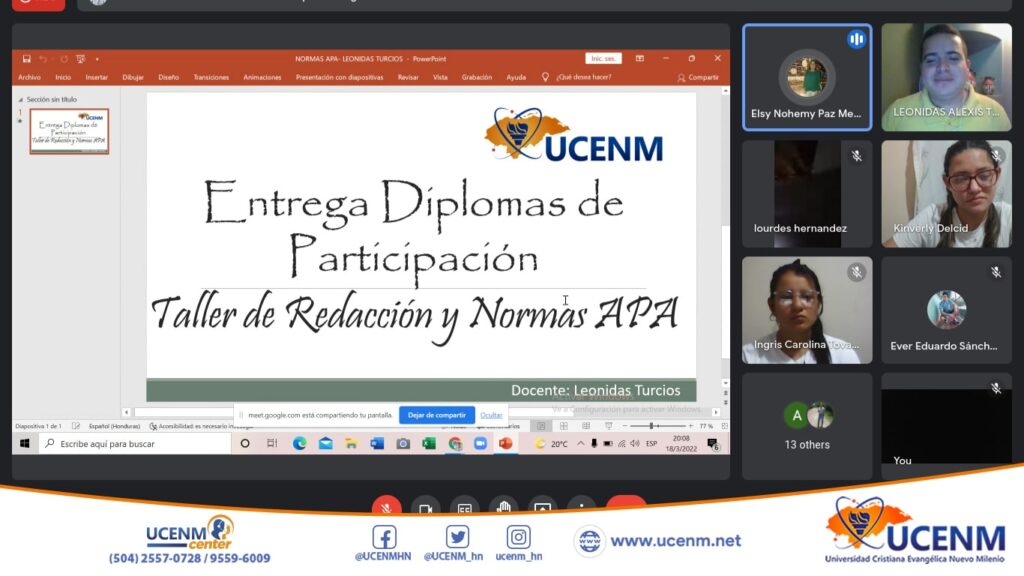Toggle the muted microphone button in Meet
Viewport: 1024px width, 576px height.
[x=386, y=507]
